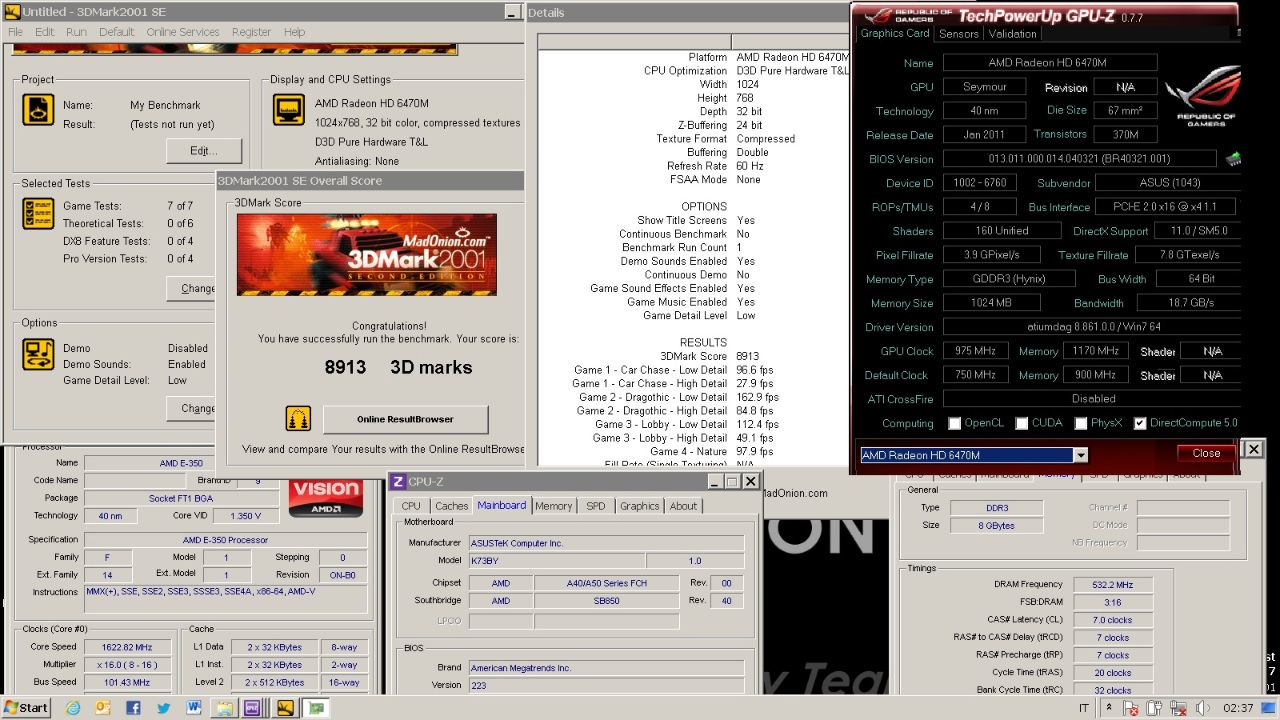
Task: Click the IT language indicator in tray
Action: [x=1084, y=708]
